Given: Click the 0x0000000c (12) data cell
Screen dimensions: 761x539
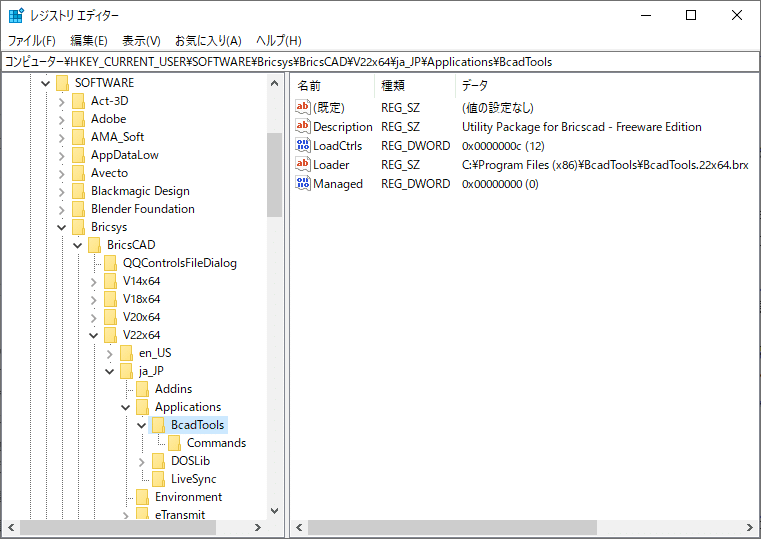Looking at the screenshot, I should 503,146.
